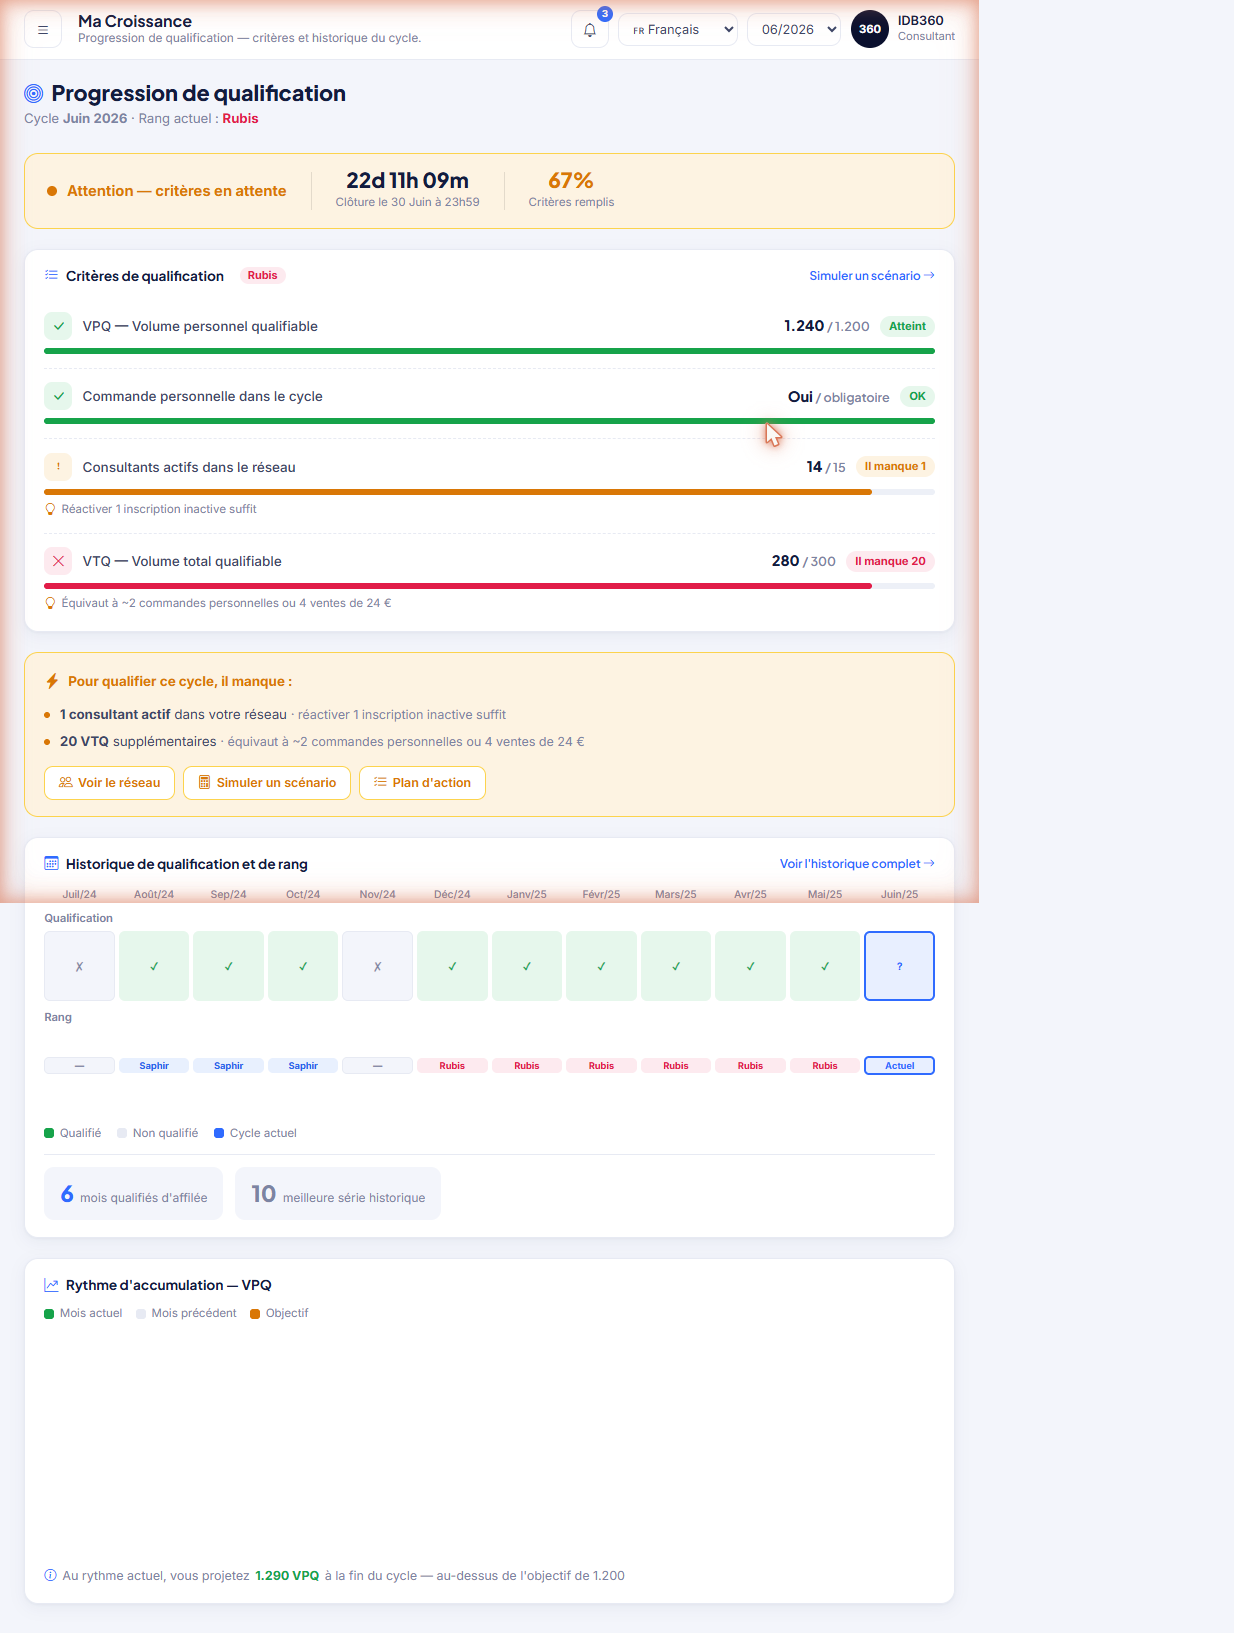Select the Juin/25 current qualification cell
Screen dimensions: 1234x1633
899,966
